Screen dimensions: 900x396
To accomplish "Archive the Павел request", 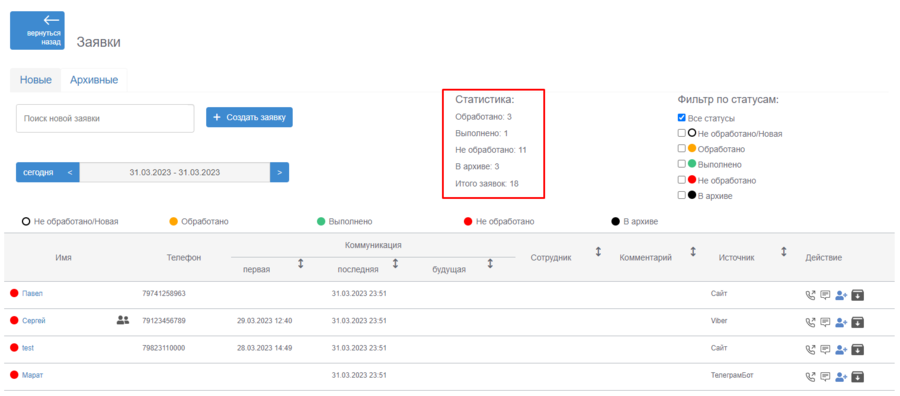I will point(858,296).
